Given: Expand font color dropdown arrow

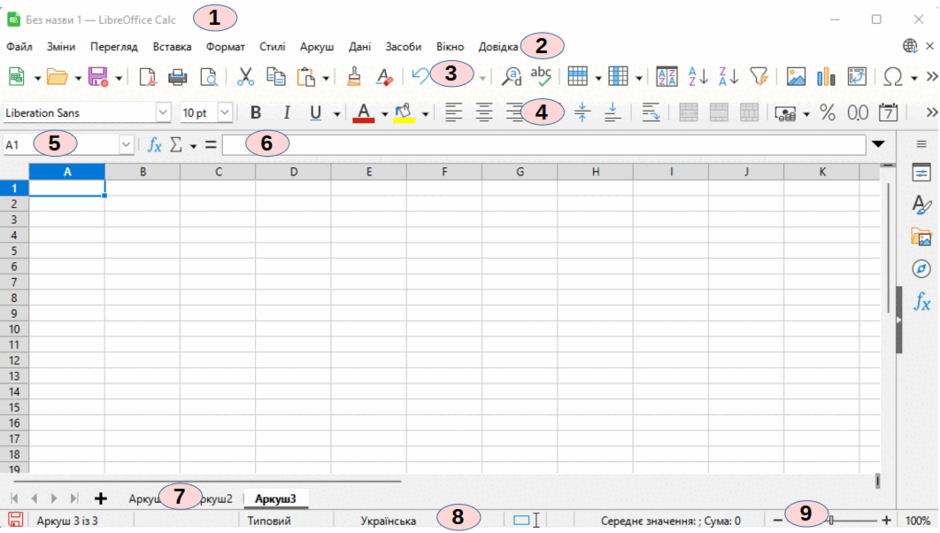Looking at the screenshot, I should tap(385, 114).
